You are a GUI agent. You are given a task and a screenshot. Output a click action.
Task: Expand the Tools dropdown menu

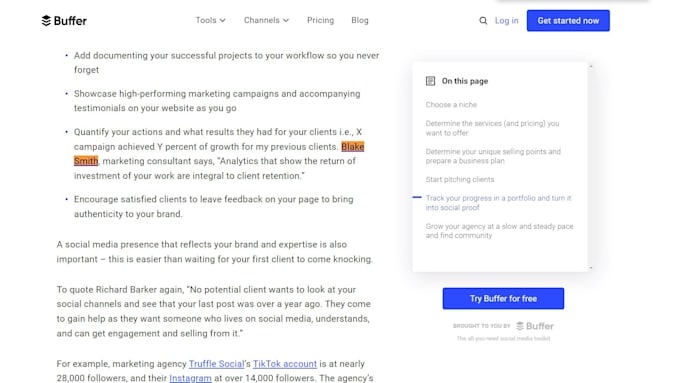tap(210, 20)
